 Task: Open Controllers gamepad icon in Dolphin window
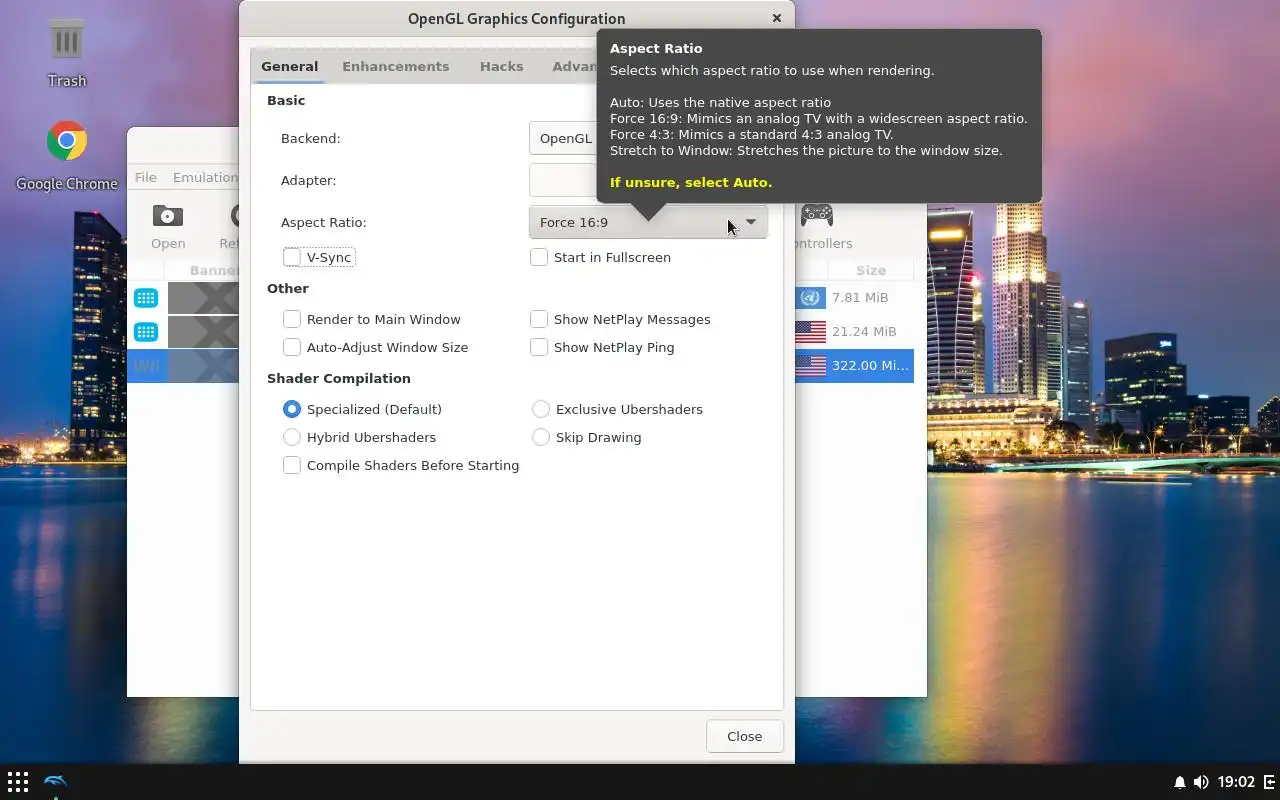(817, 214)
